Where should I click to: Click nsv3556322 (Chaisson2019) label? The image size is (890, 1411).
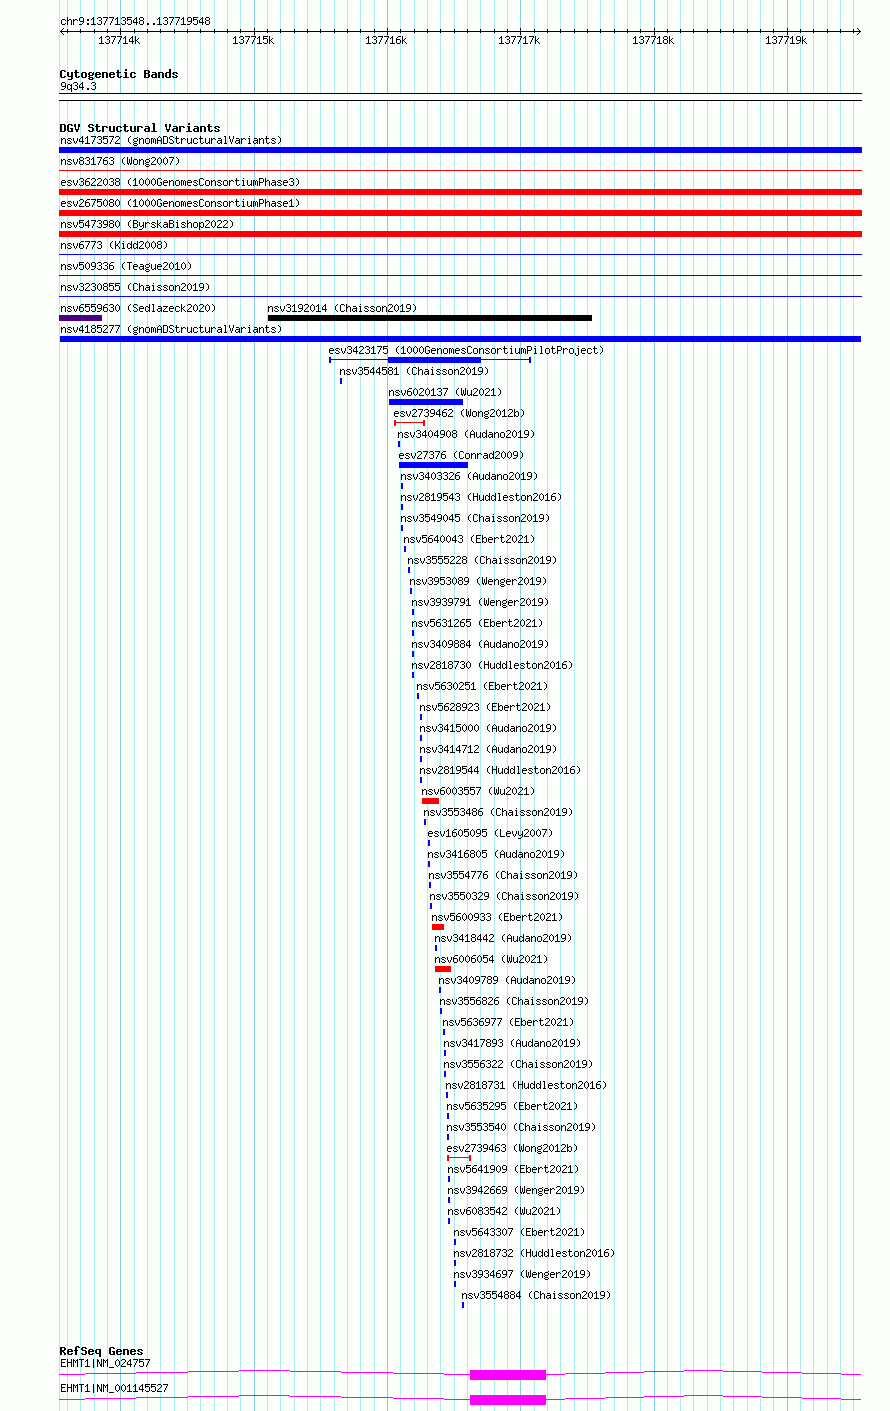tap(518, 1064)
